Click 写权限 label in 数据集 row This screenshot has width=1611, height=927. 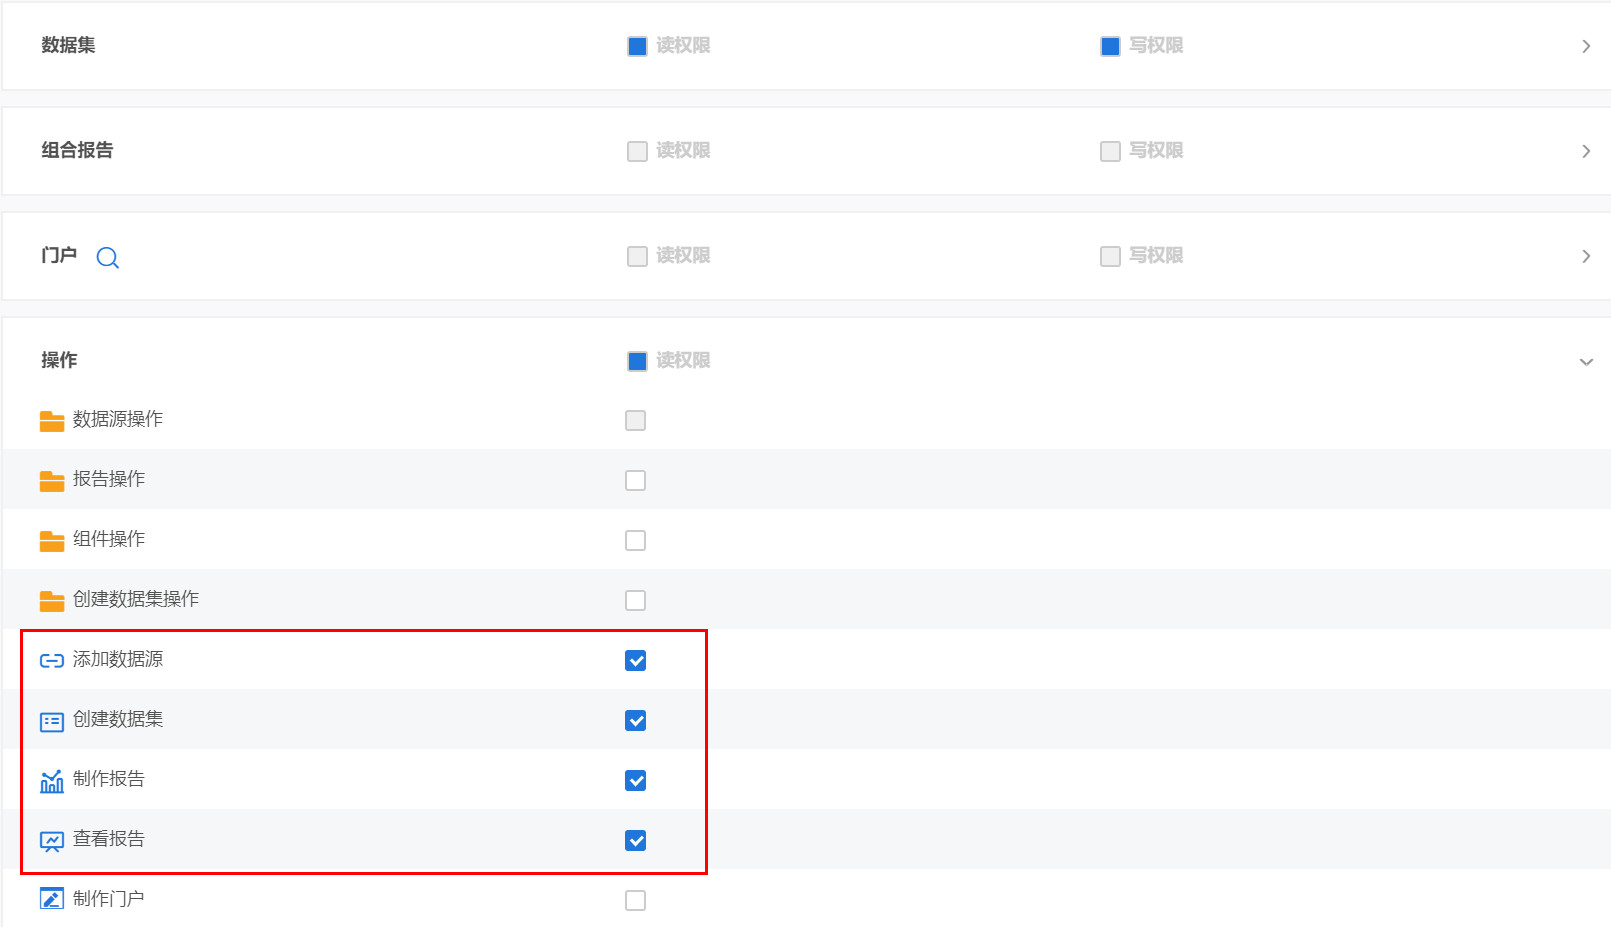tap(1156, 46)
